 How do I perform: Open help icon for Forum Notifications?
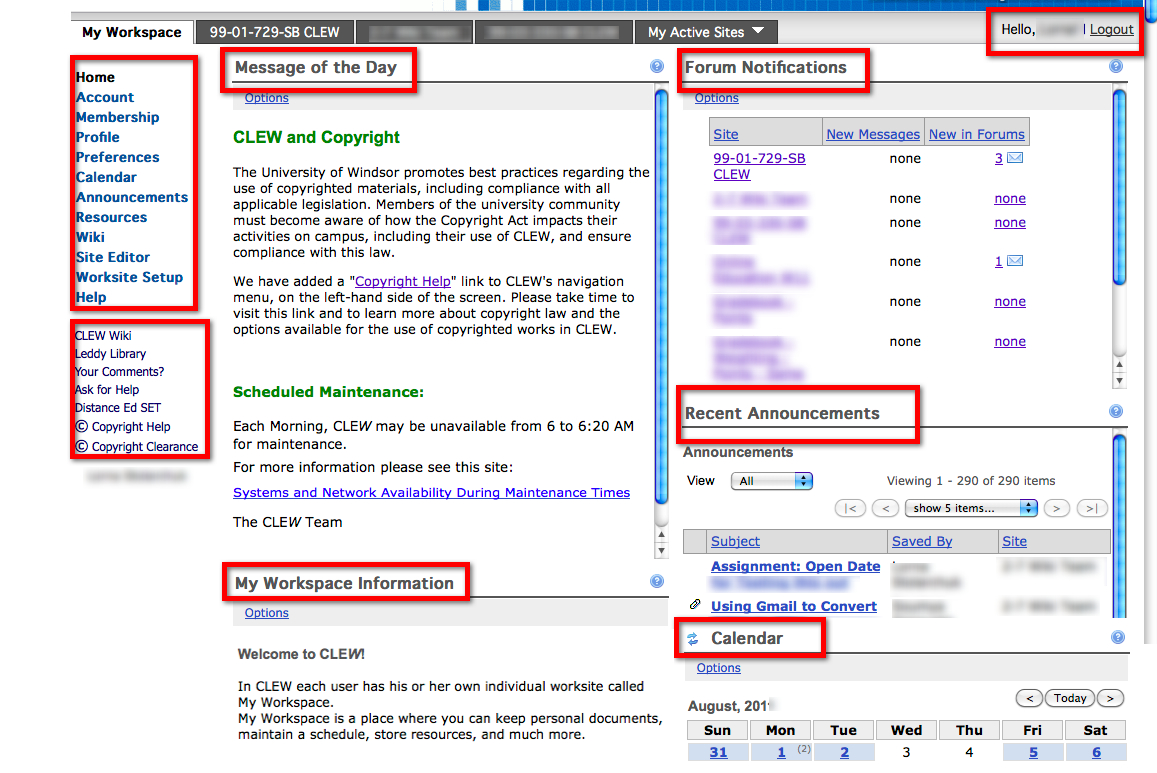coord(1116,66)
